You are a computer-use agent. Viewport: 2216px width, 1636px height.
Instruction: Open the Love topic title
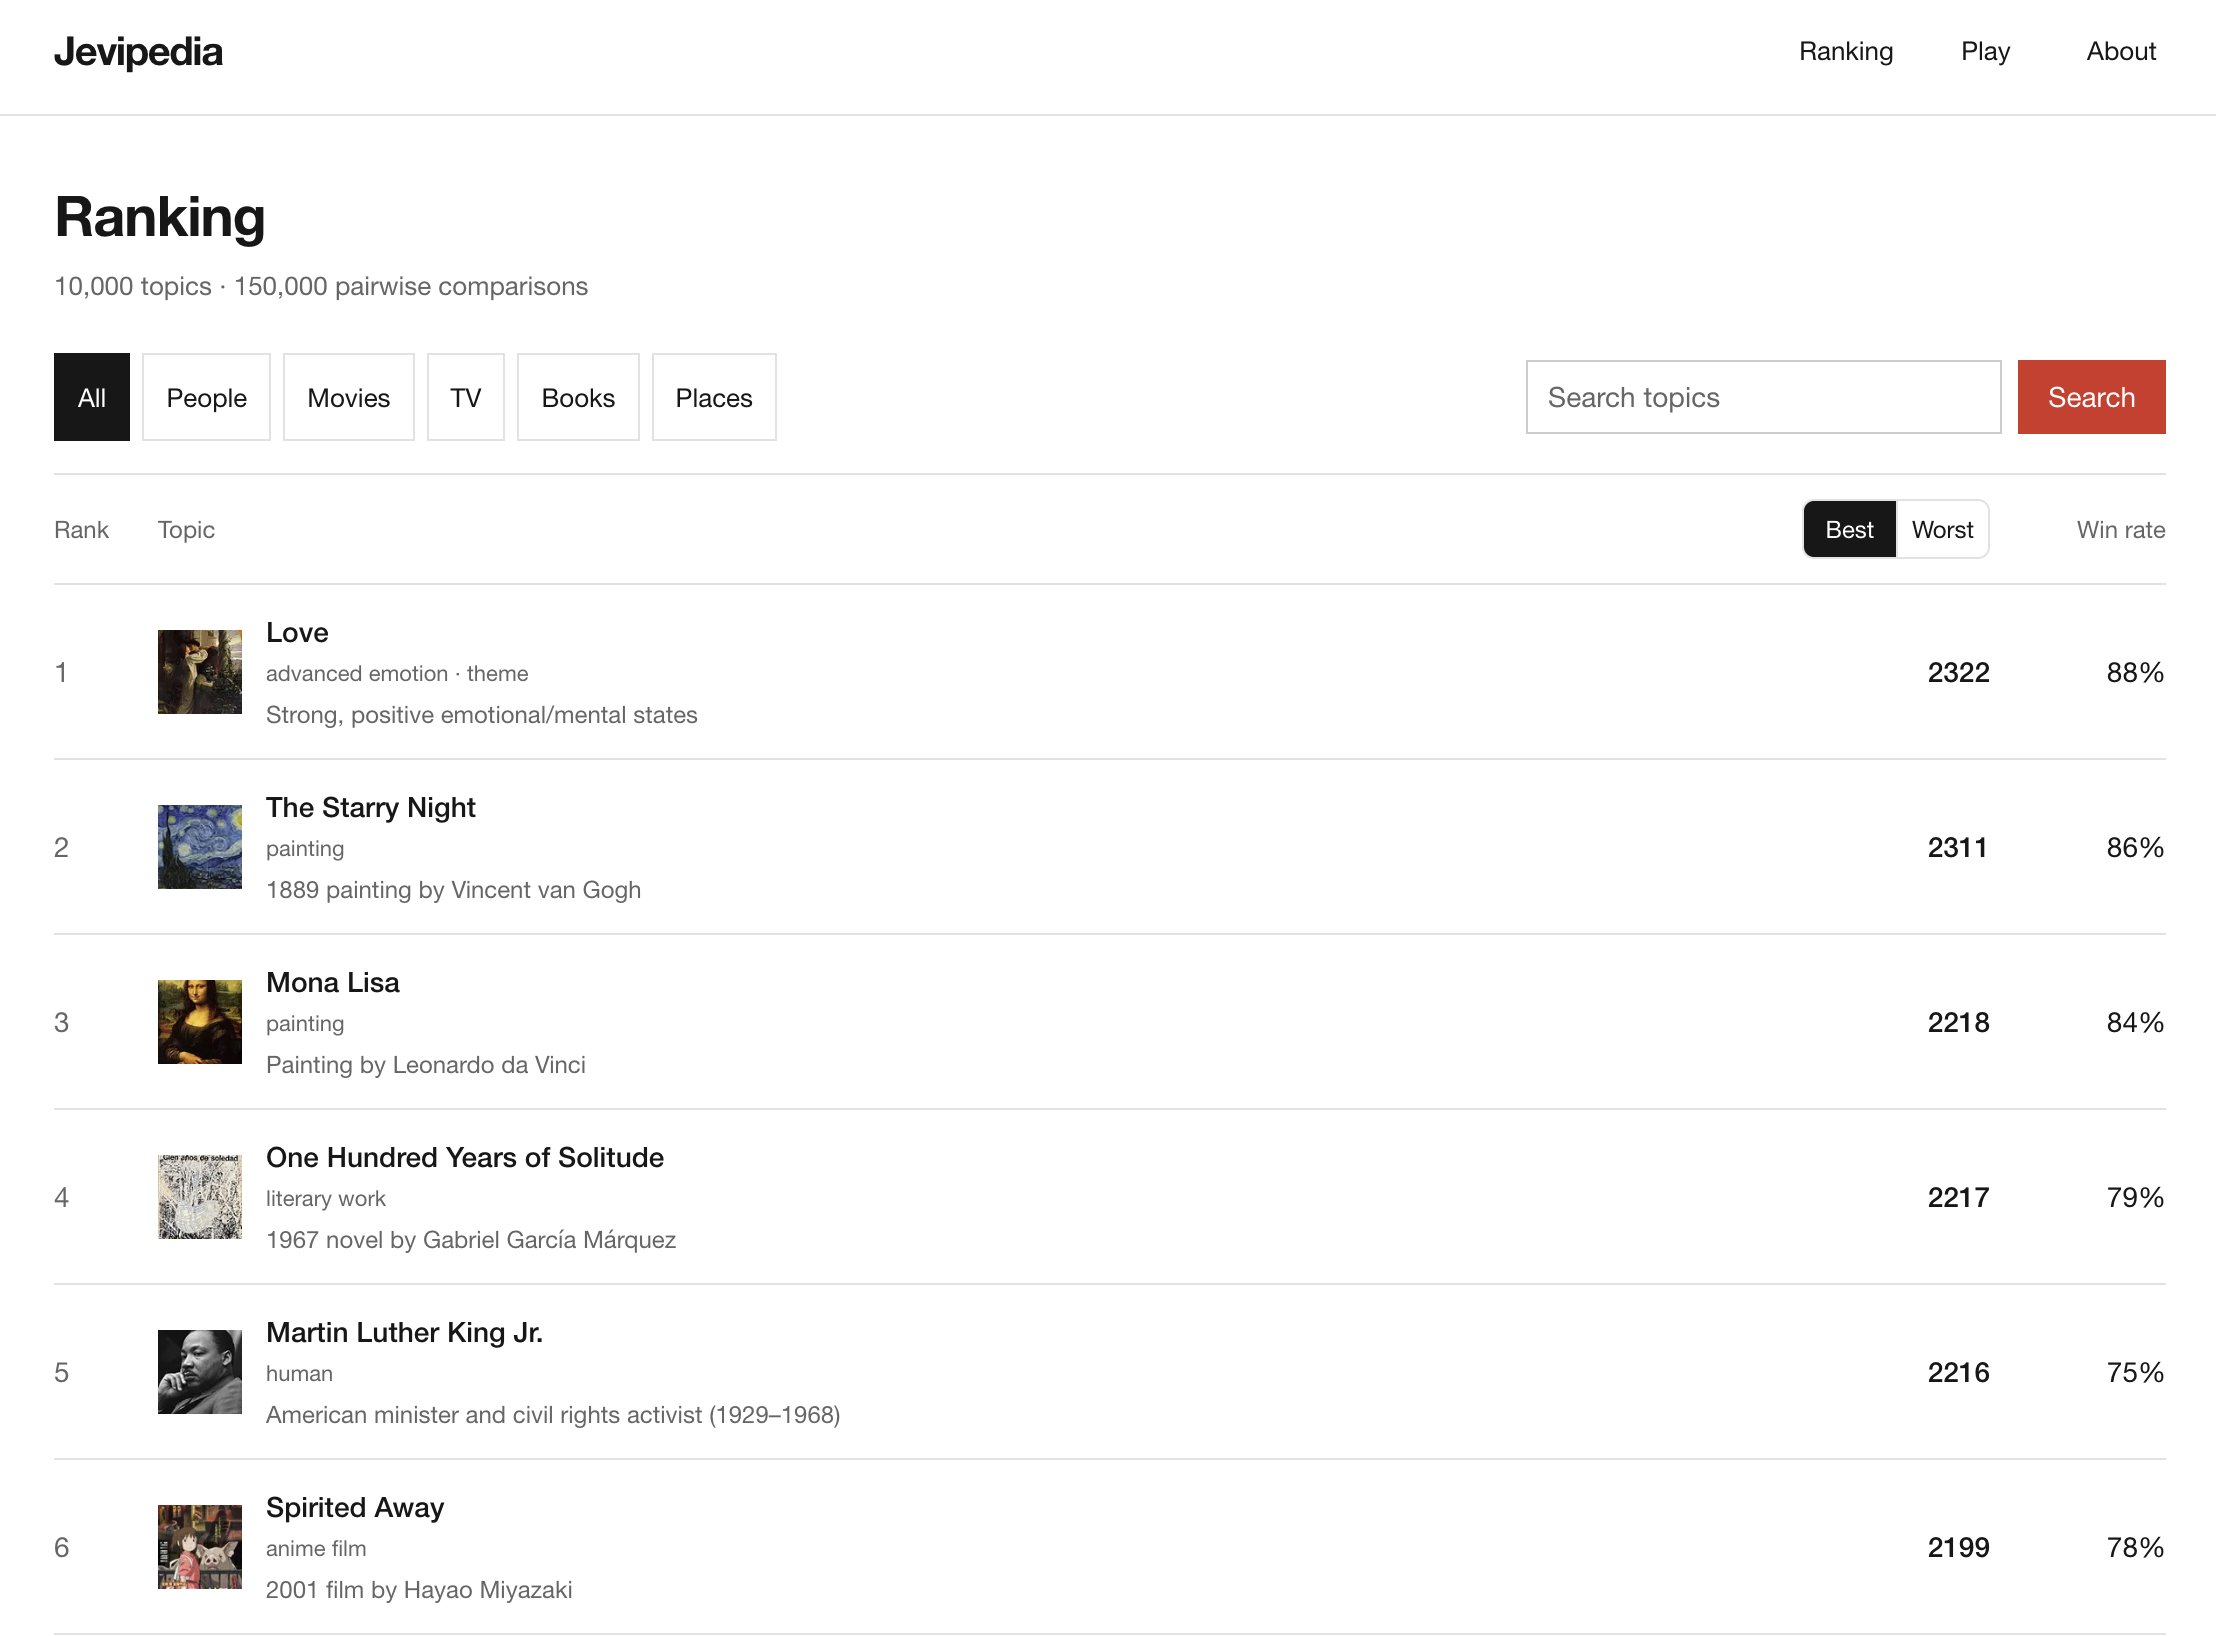coord(297,632)
